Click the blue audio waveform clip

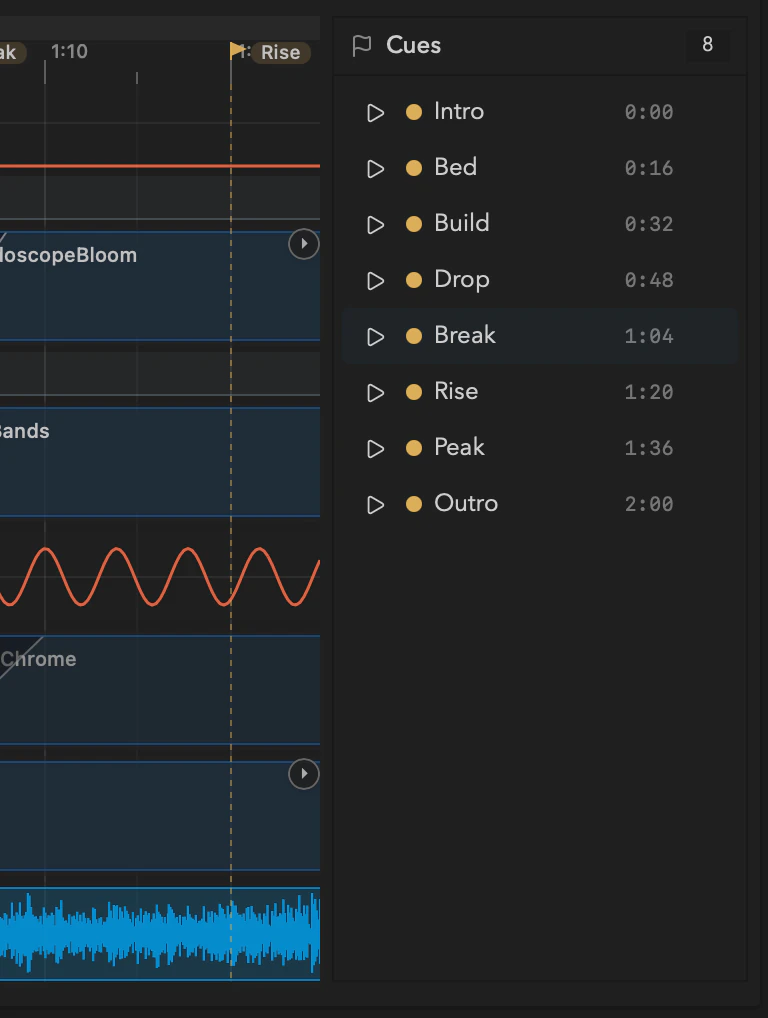tap(160, 934)
